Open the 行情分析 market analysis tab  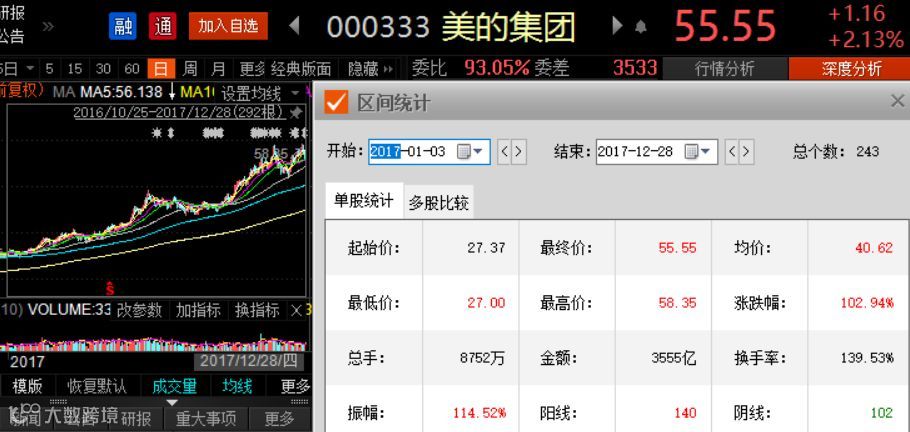(x=724, y=69)
